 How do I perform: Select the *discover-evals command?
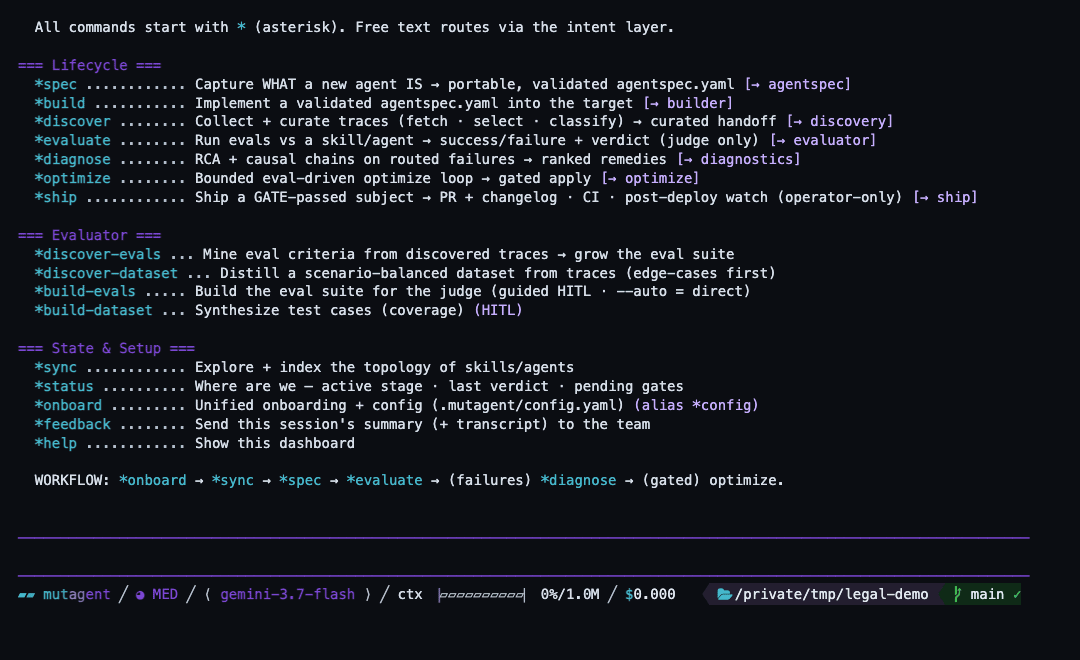point(98,254)
